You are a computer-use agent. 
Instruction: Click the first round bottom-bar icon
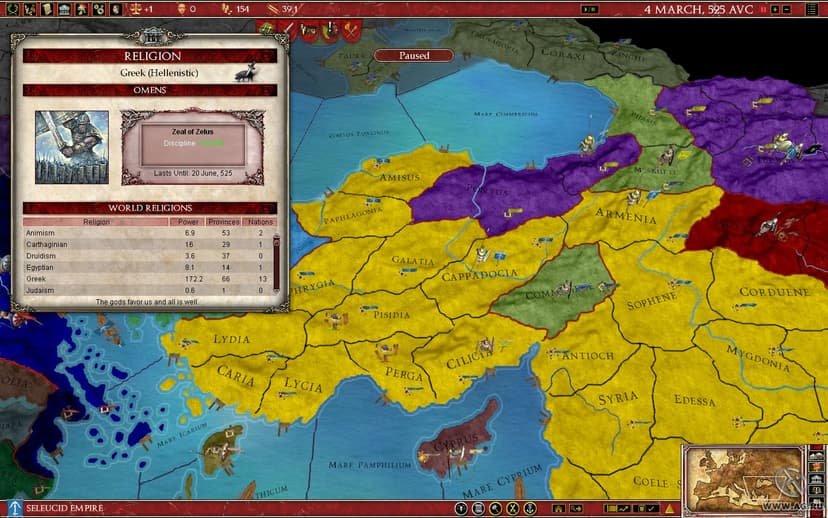[x=461, y=508]
